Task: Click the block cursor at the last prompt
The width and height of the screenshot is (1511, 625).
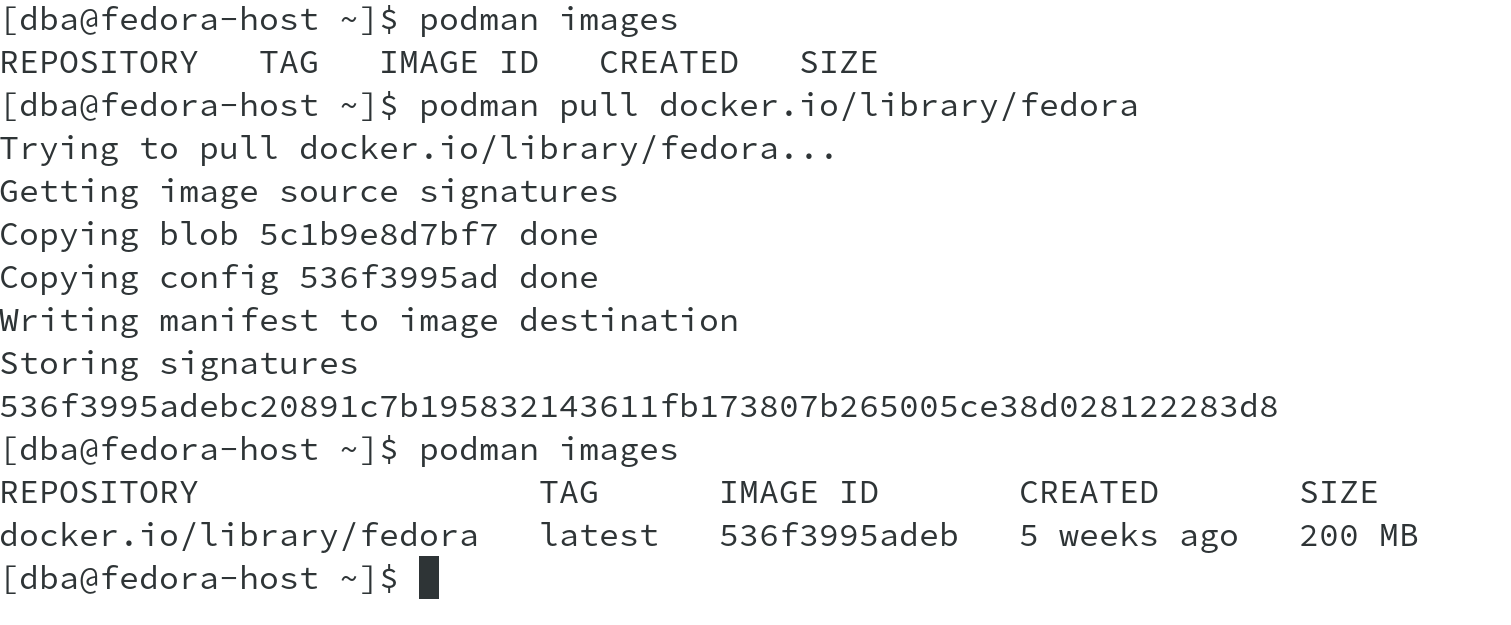Action: (x=429, y=578)
